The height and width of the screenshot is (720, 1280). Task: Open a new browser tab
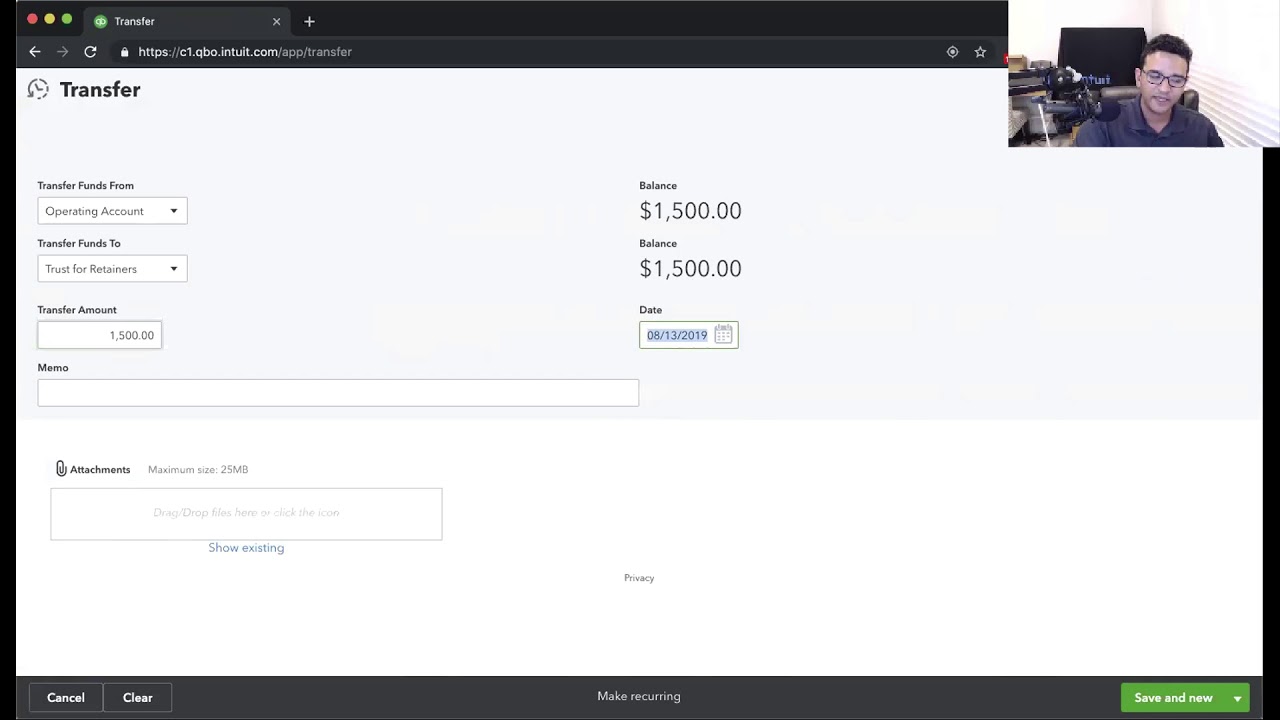coord(309,21)
